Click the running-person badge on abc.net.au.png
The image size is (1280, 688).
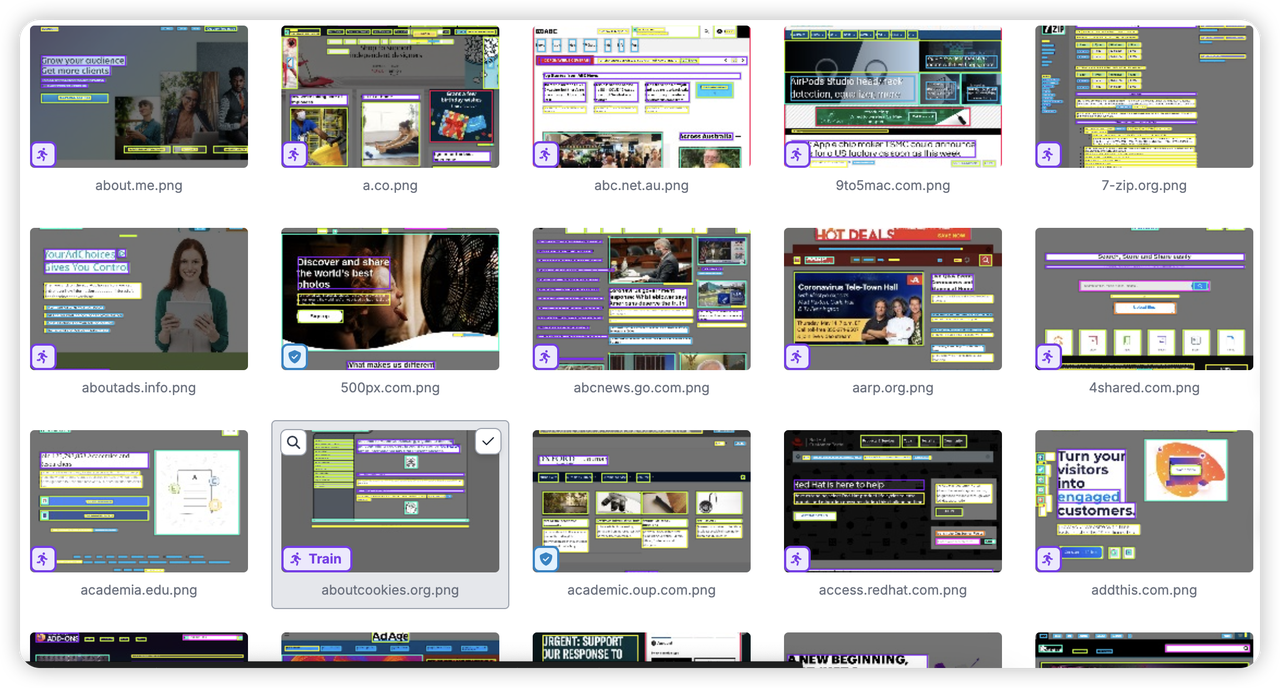tap(545, 155)
